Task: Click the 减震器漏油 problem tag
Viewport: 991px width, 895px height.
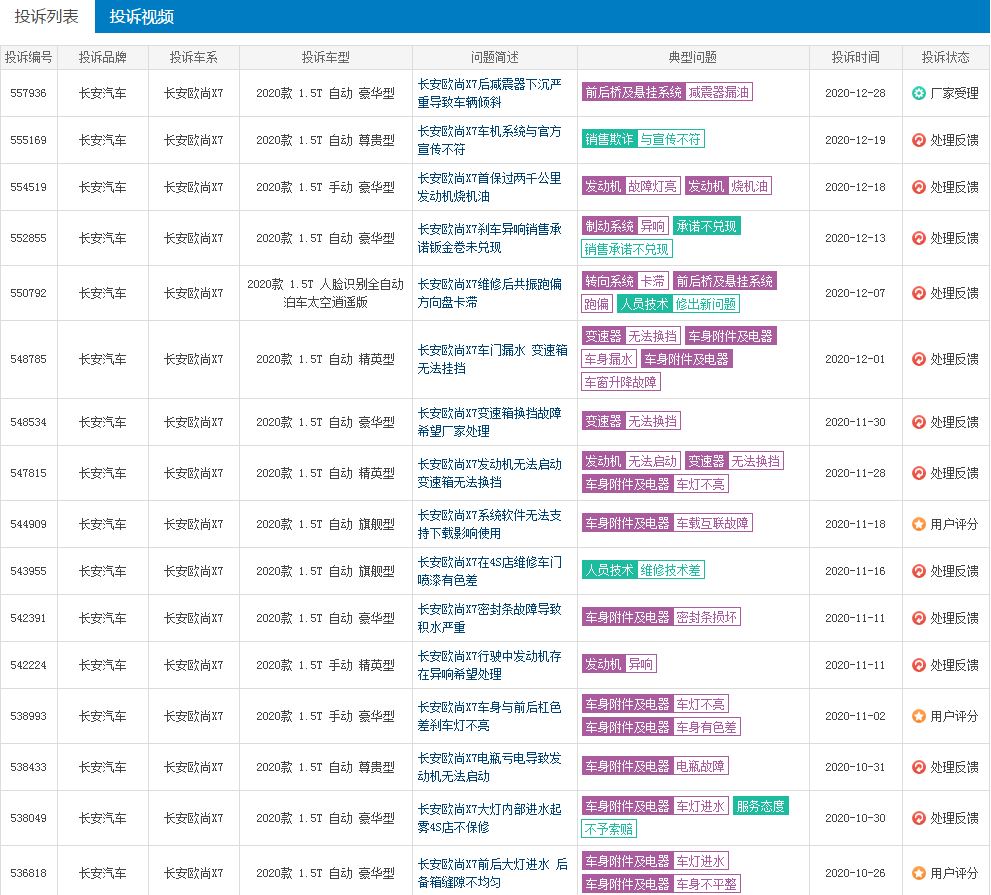Action: coord(719,92)
